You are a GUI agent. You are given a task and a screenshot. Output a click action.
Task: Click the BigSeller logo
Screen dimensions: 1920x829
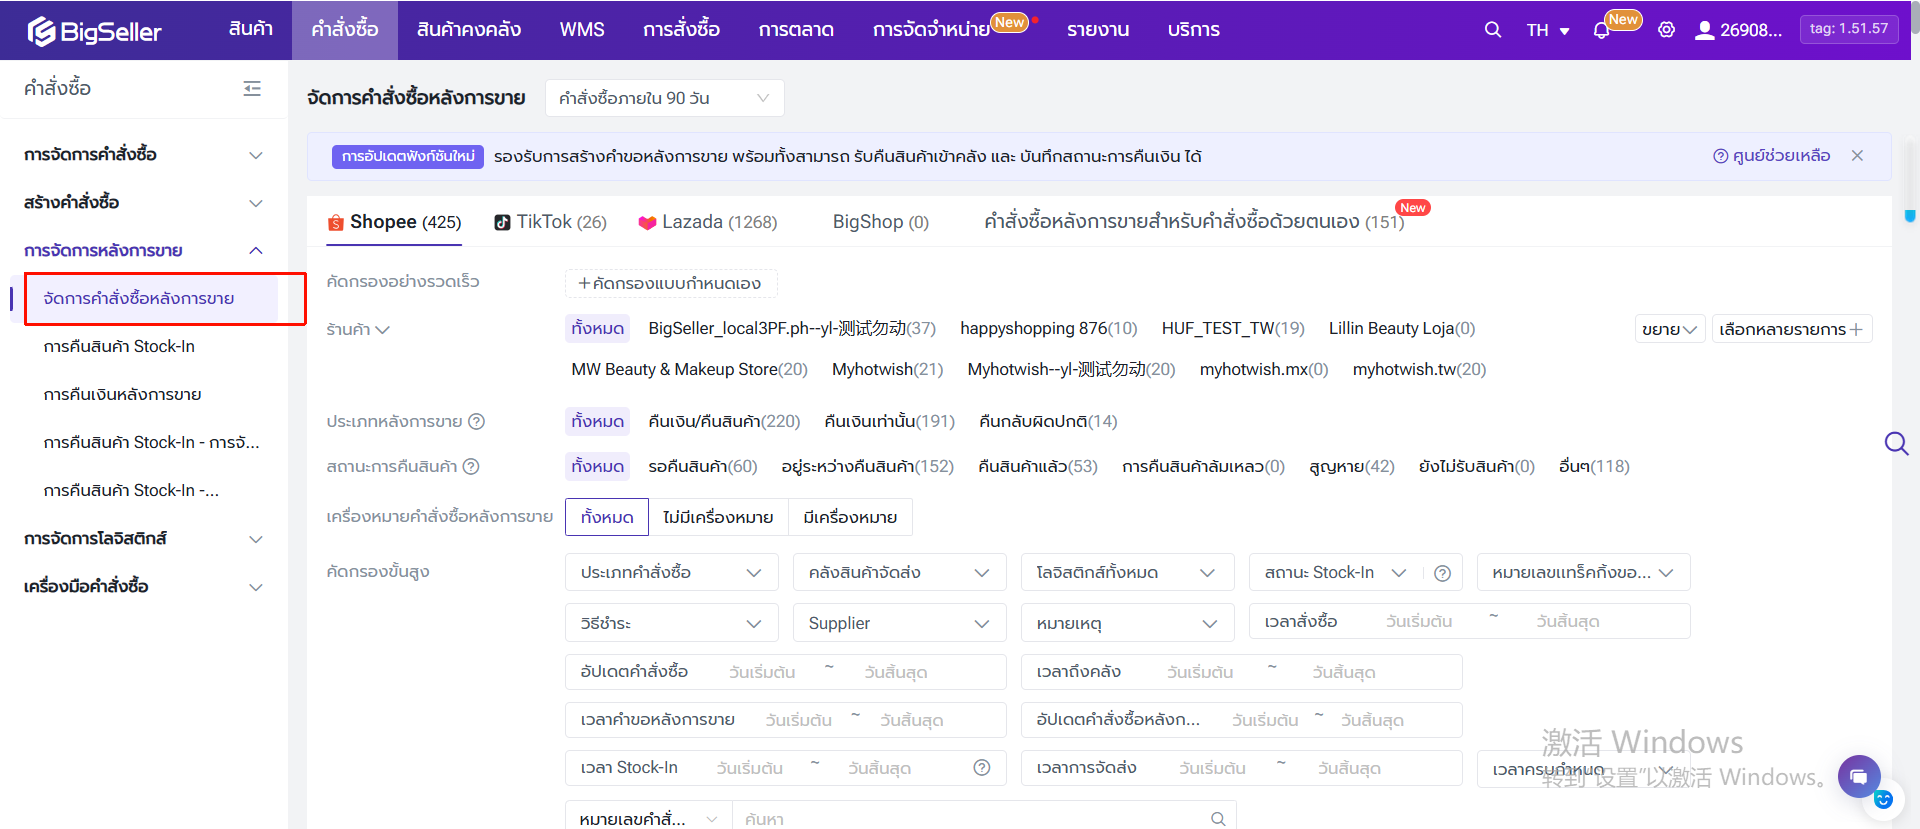(x=94, y=31)
